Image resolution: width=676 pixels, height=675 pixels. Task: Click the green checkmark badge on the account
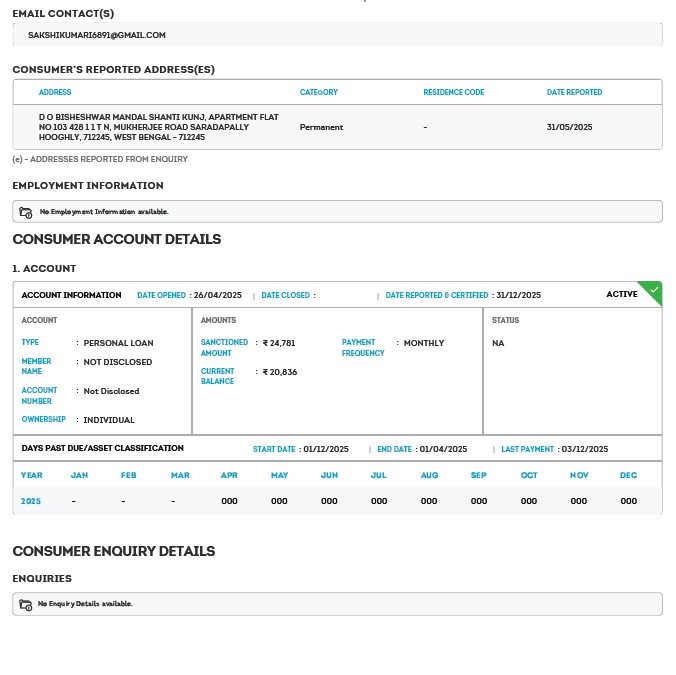coord(653,291)
